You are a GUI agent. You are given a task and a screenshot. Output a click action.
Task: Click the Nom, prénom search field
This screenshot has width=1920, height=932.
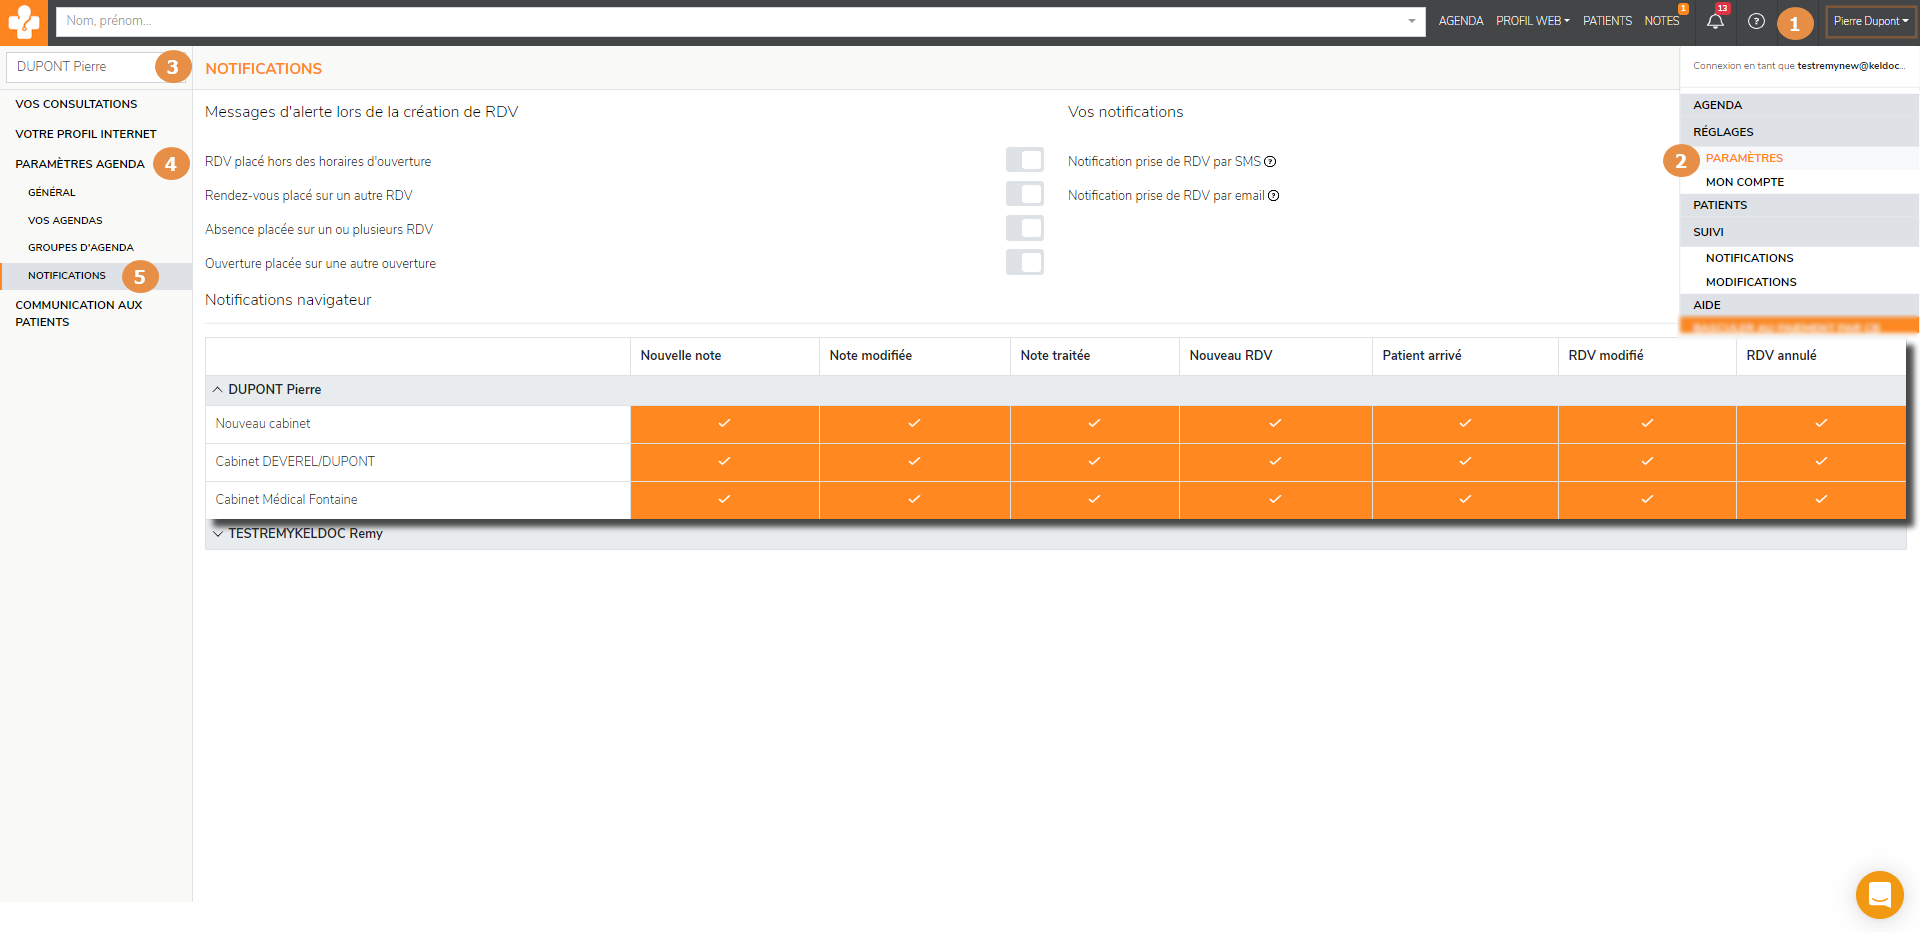(730, 21)
